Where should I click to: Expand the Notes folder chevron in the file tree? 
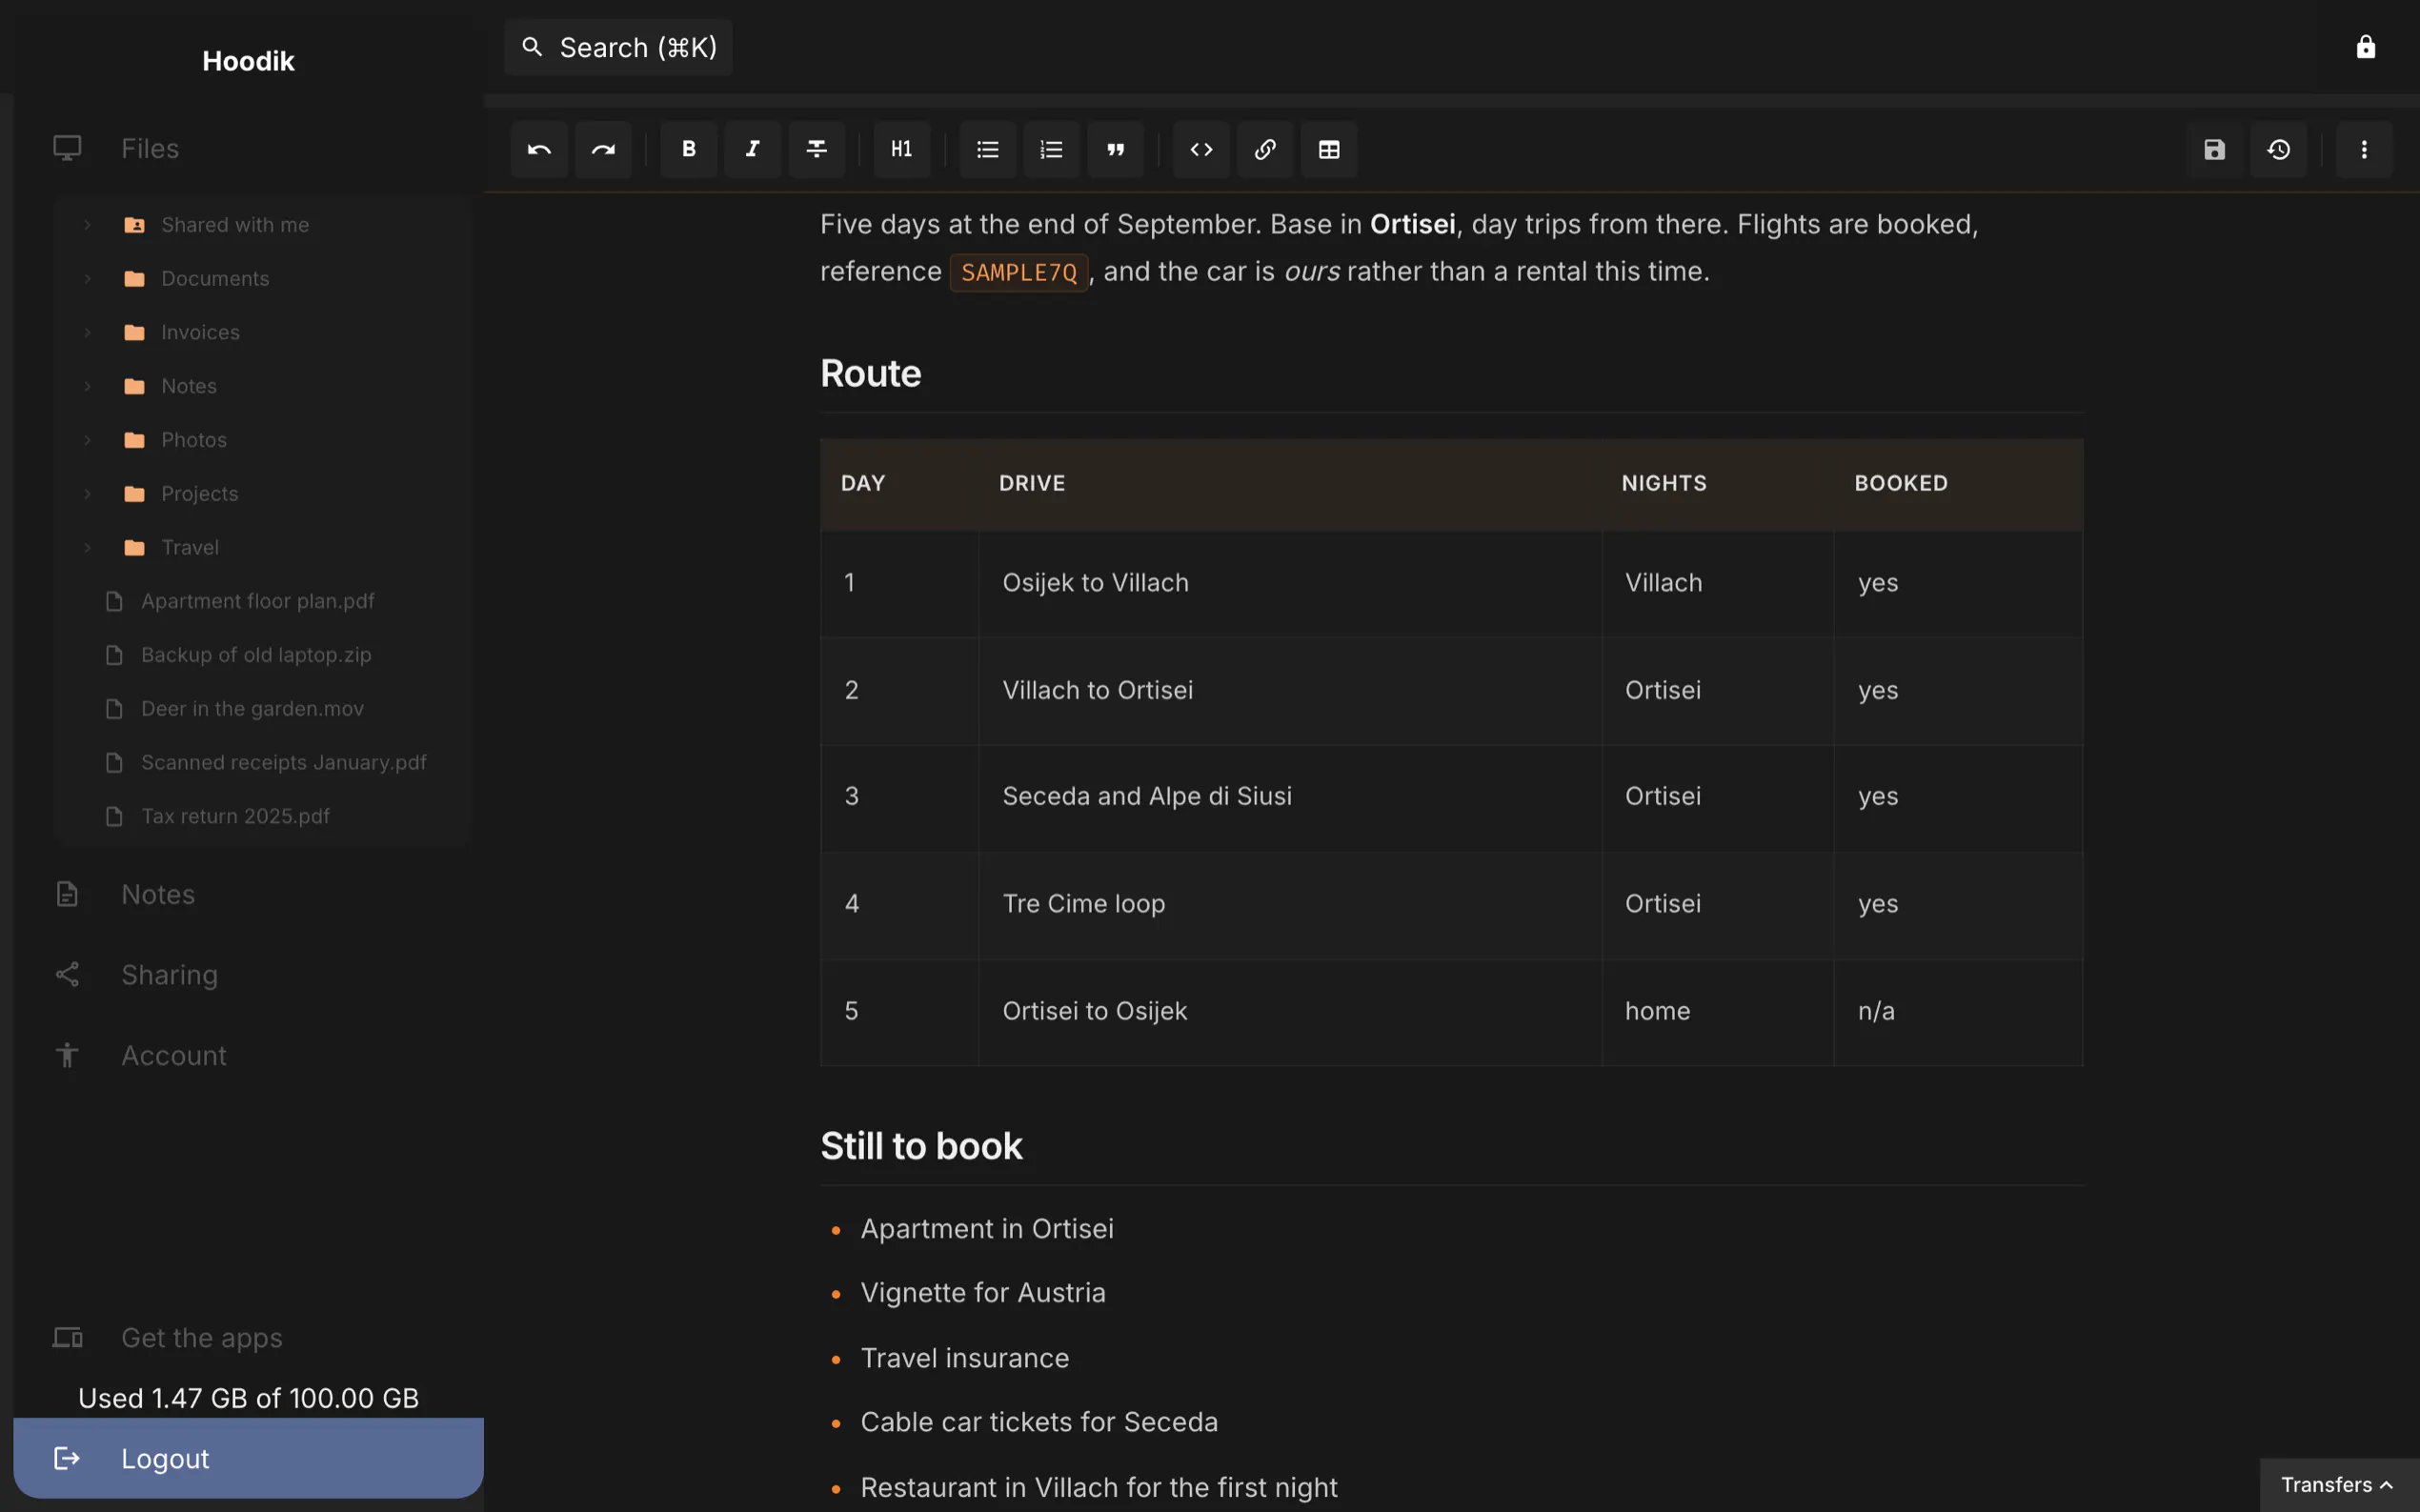87,386
